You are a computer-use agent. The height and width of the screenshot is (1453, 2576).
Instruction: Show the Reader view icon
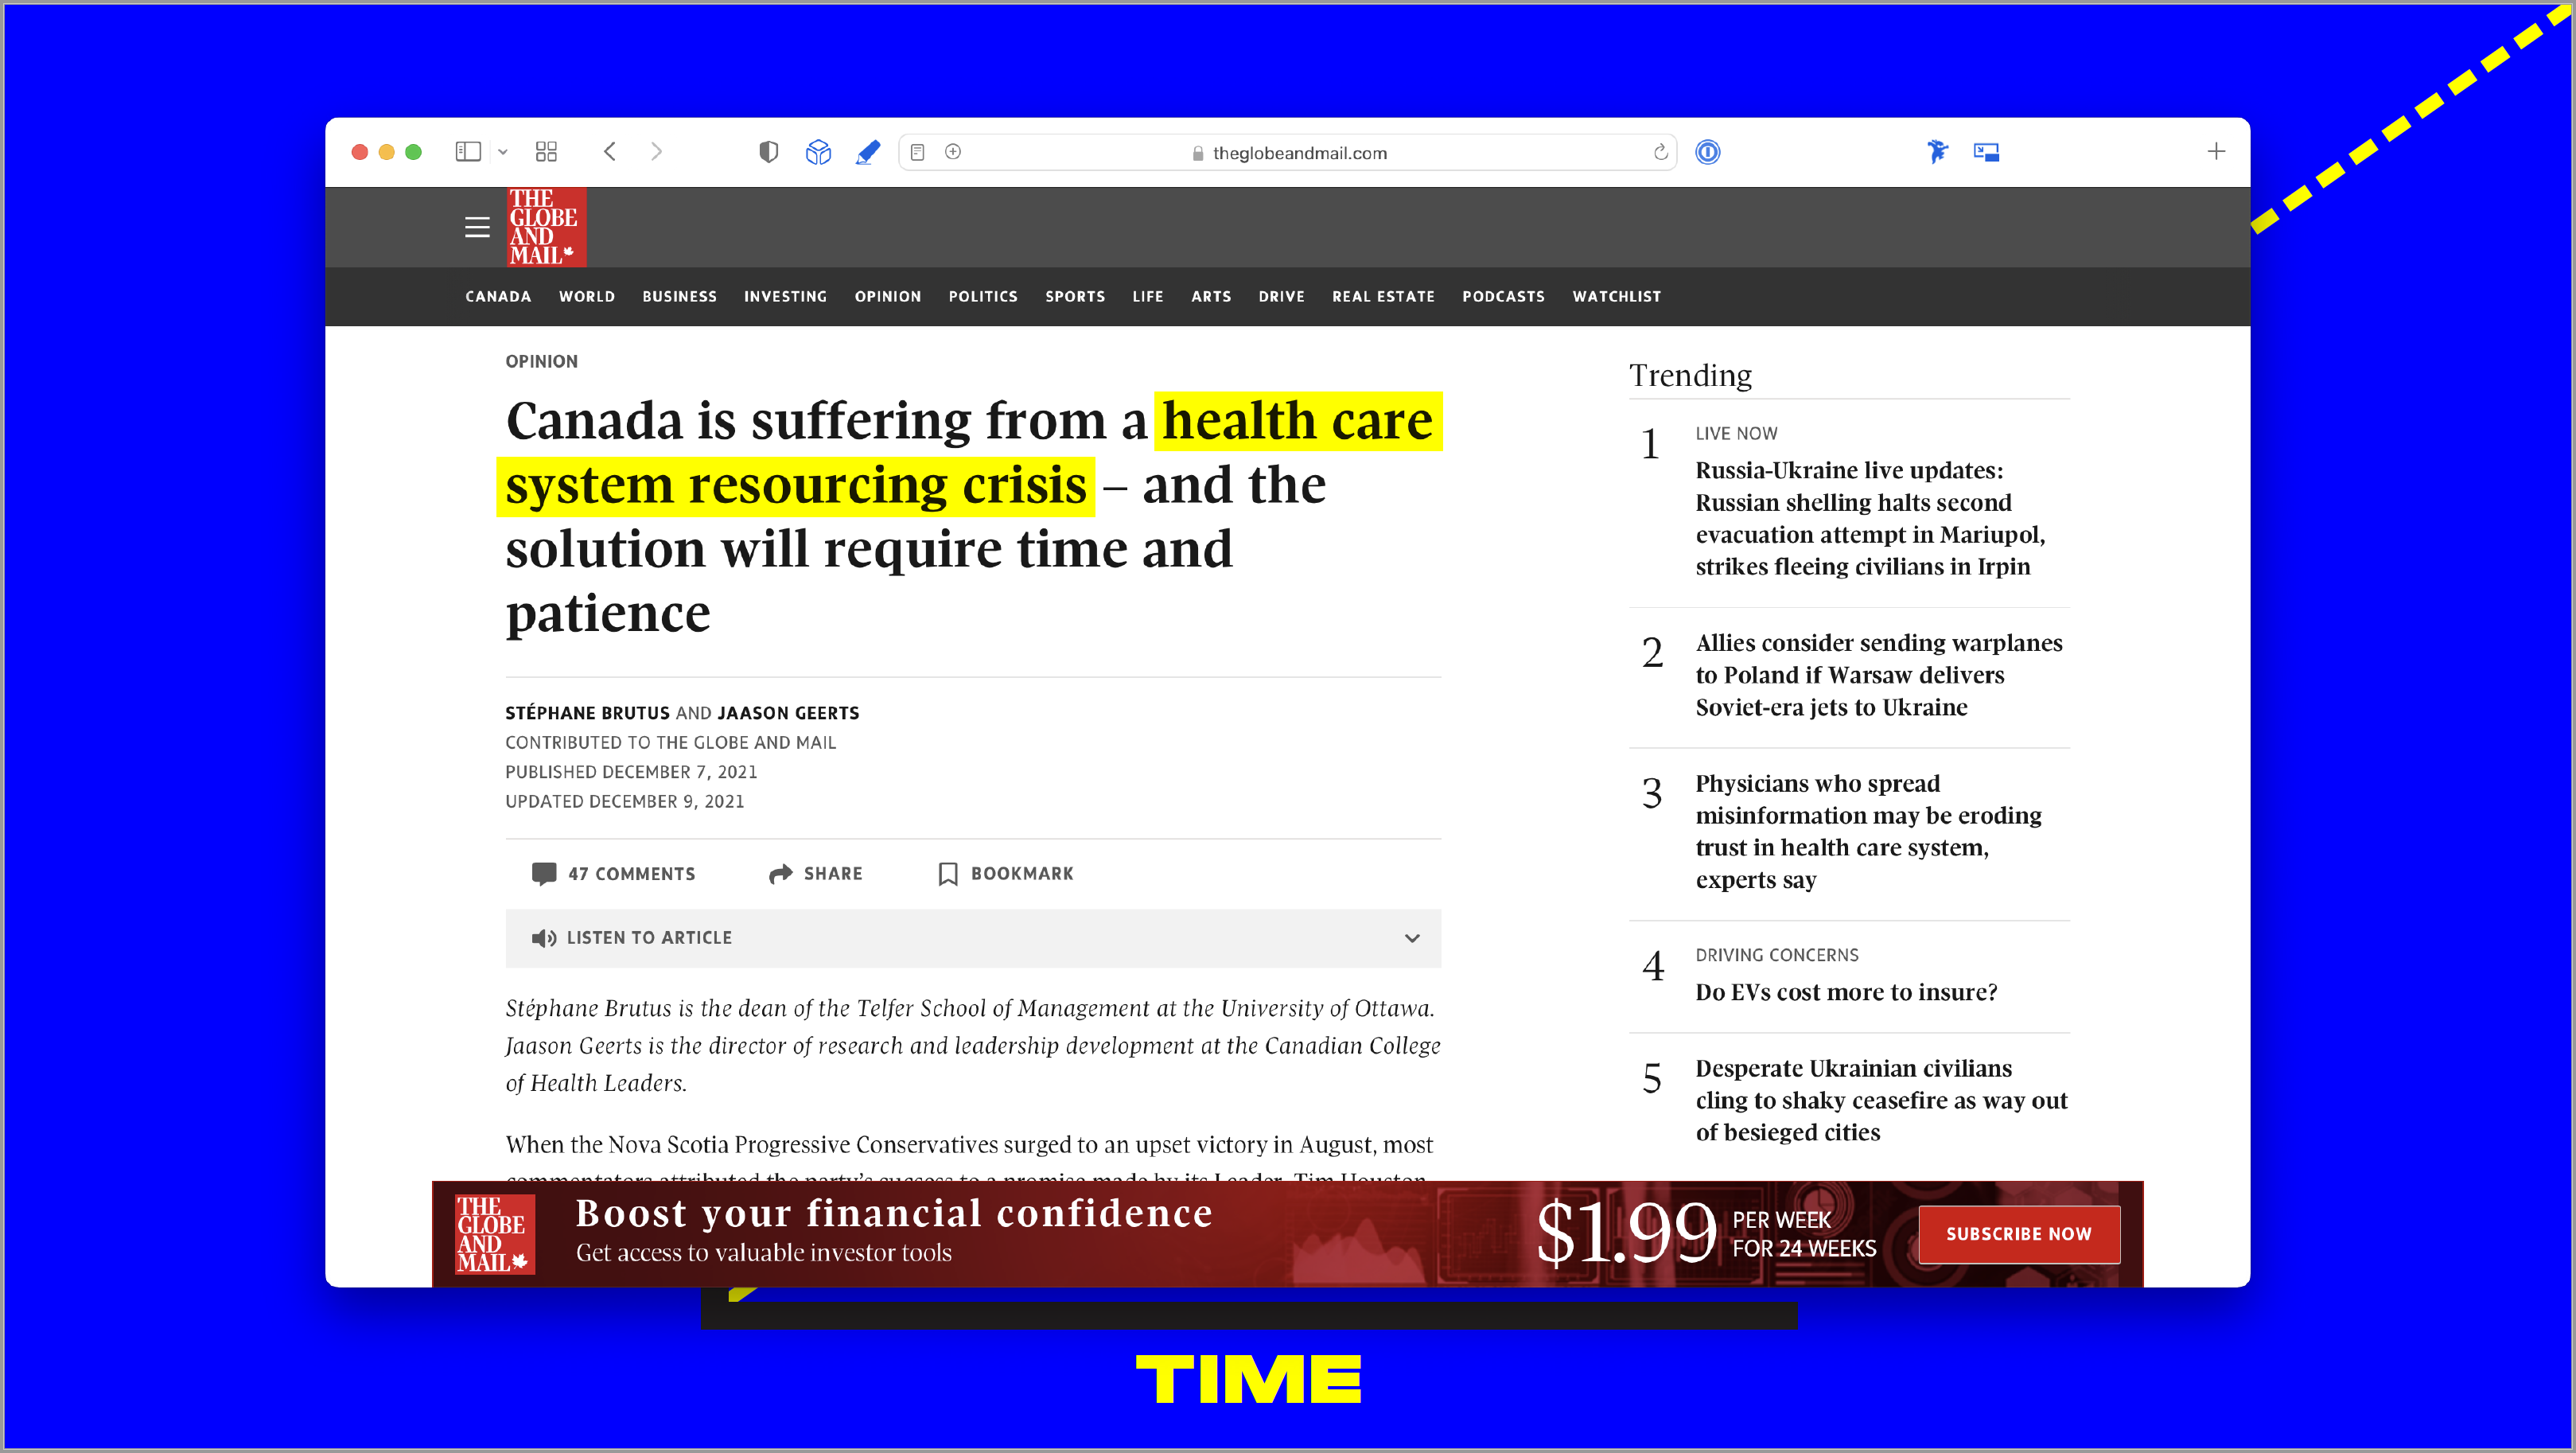[x=917, y=152]
